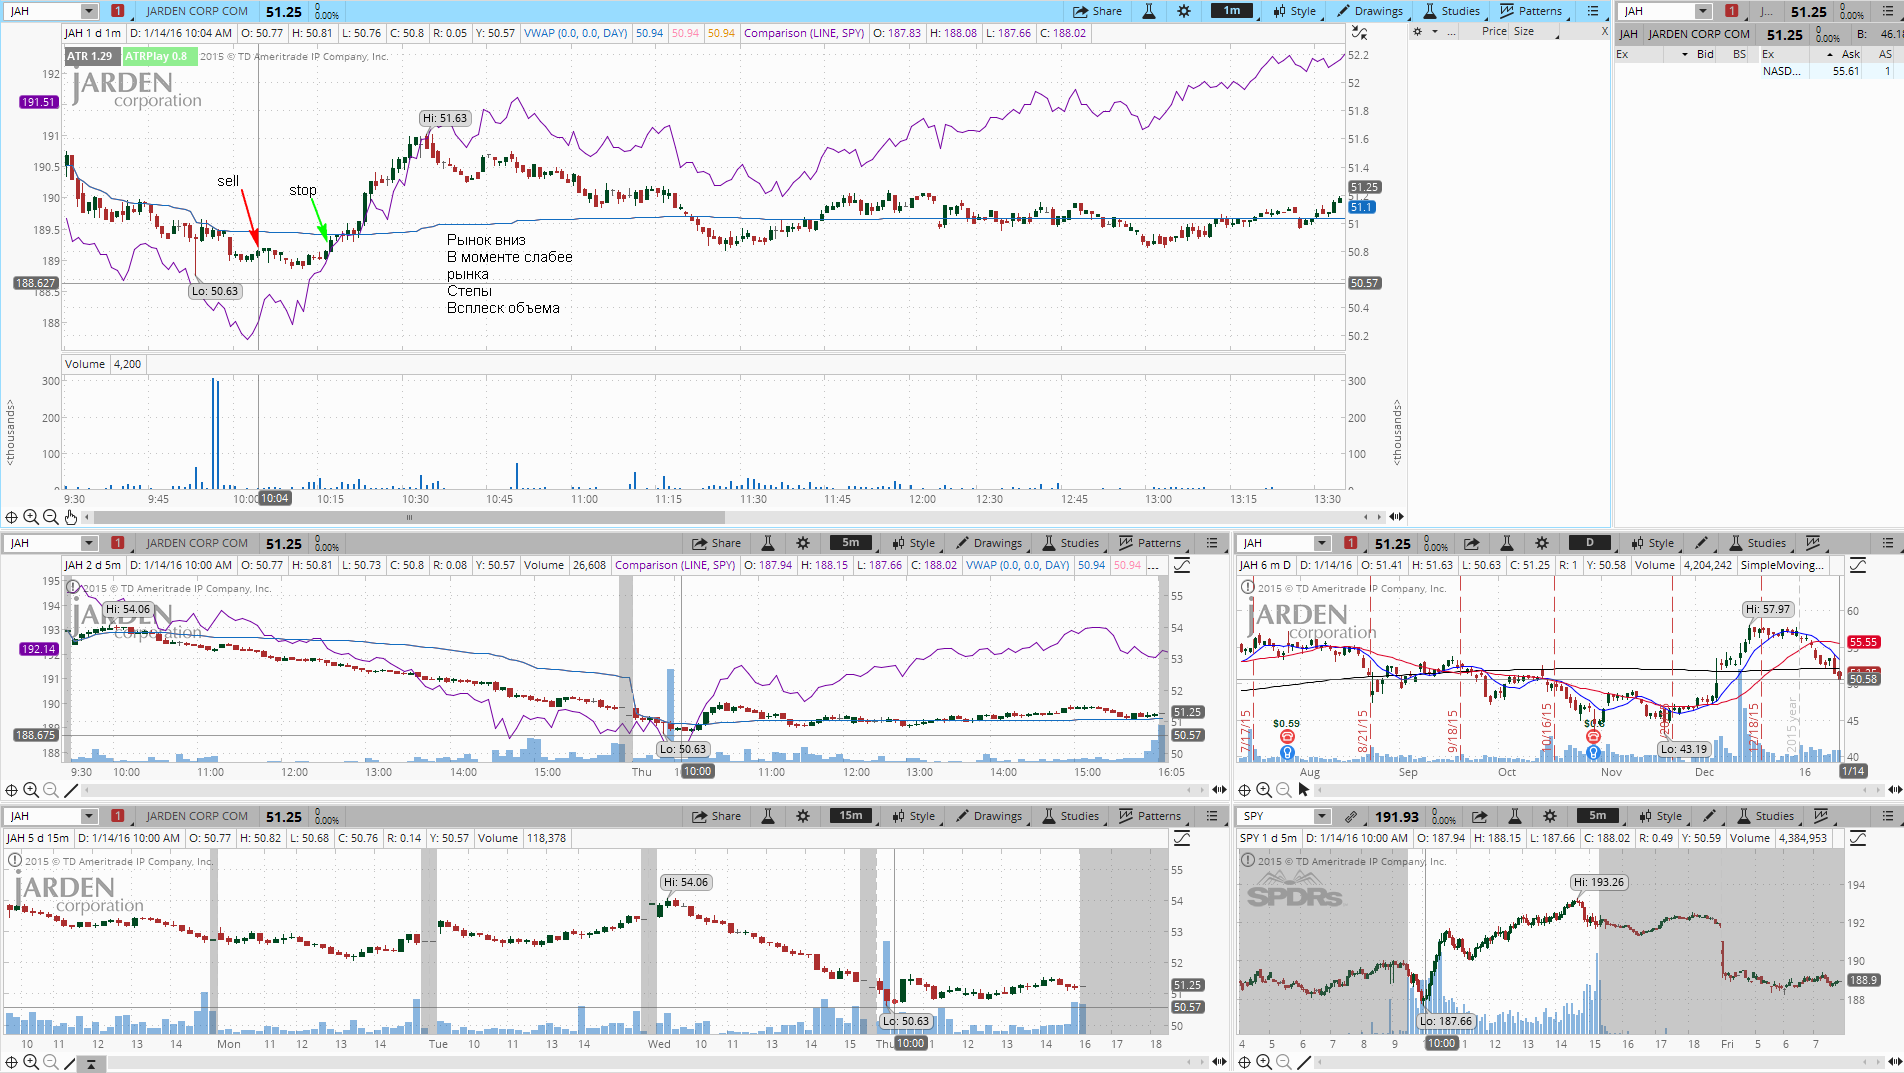Open pencil drawings icon in daily JAH chart toolbar
This screenshot has width=1904, height=1073.
1700,543
